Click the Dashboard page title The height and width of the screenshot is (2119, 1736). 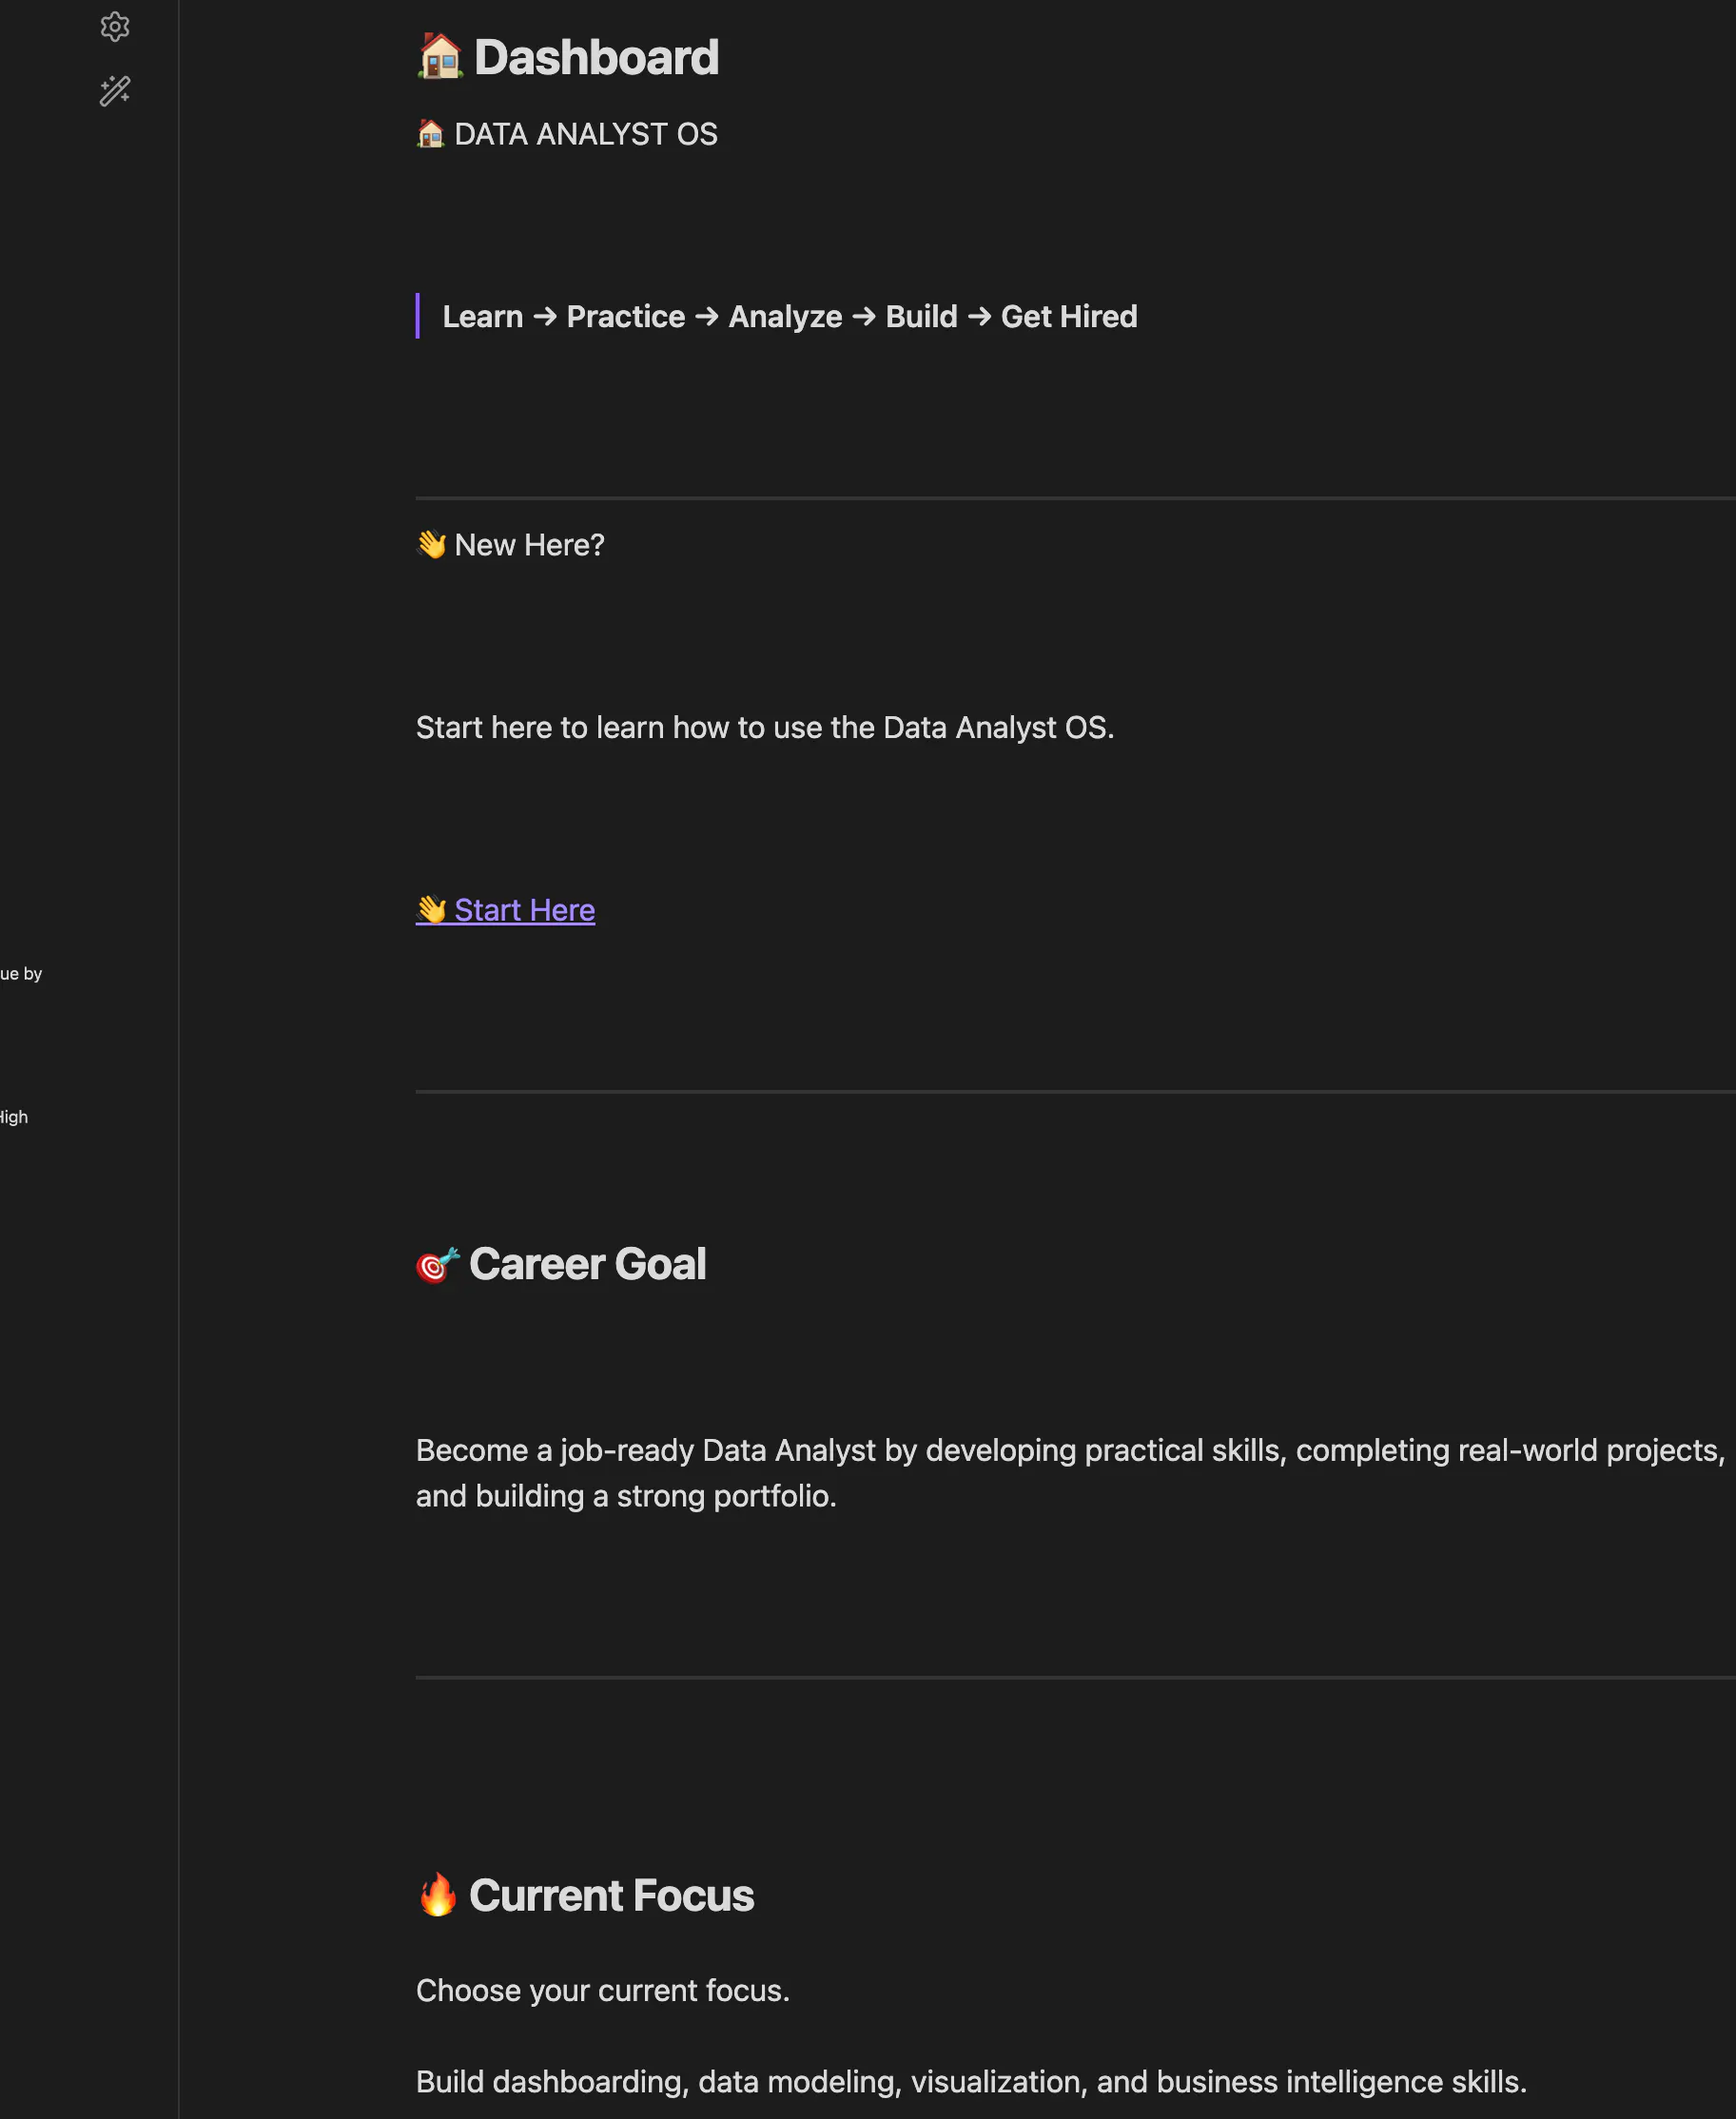(596, 57)
